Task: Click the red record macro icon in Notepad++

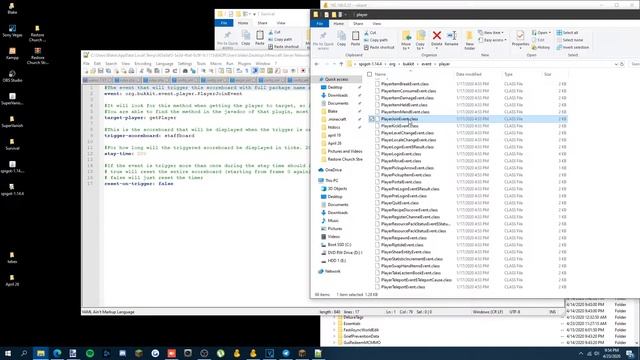Action: tap(303, 71)
